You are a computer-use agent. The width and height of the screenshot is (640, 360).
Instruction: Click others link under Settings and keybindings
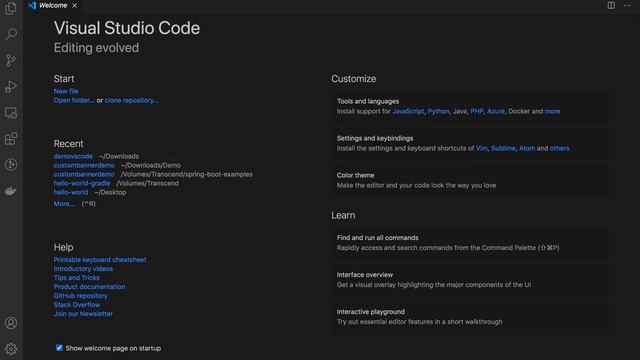tap(559, 148)
